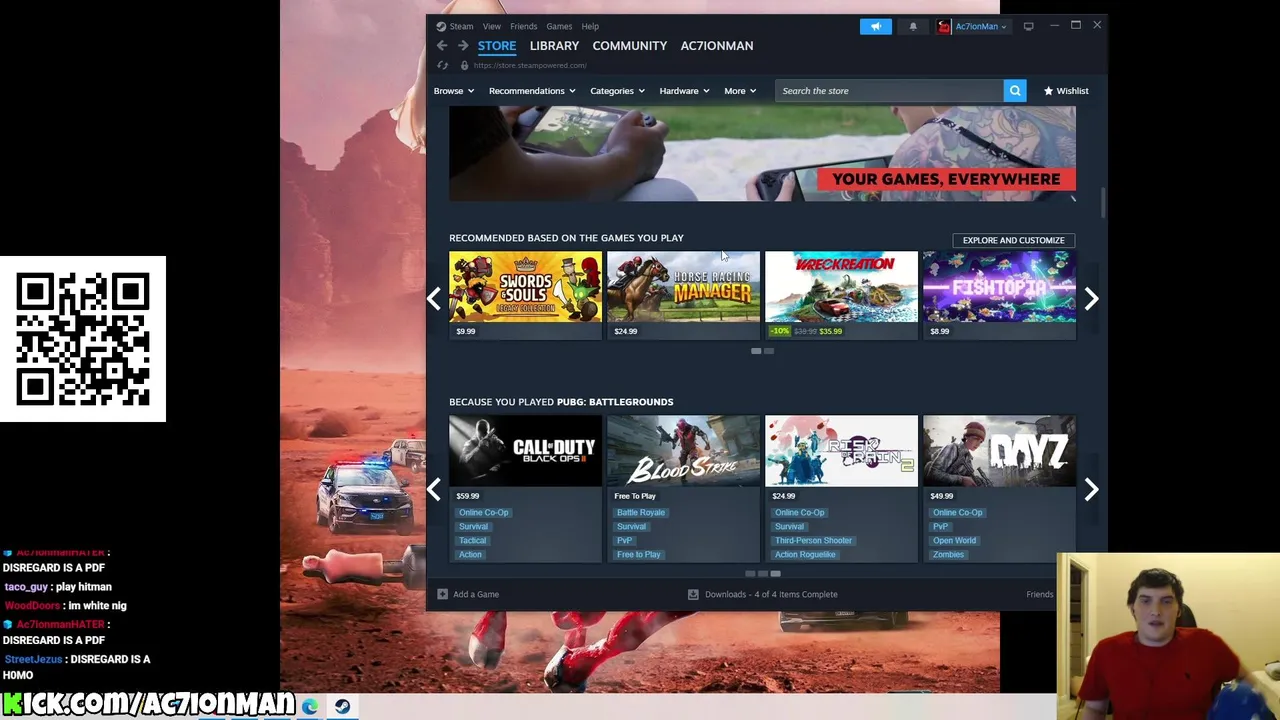Show previous recommended games with left arrow

(x=434, y=298)
